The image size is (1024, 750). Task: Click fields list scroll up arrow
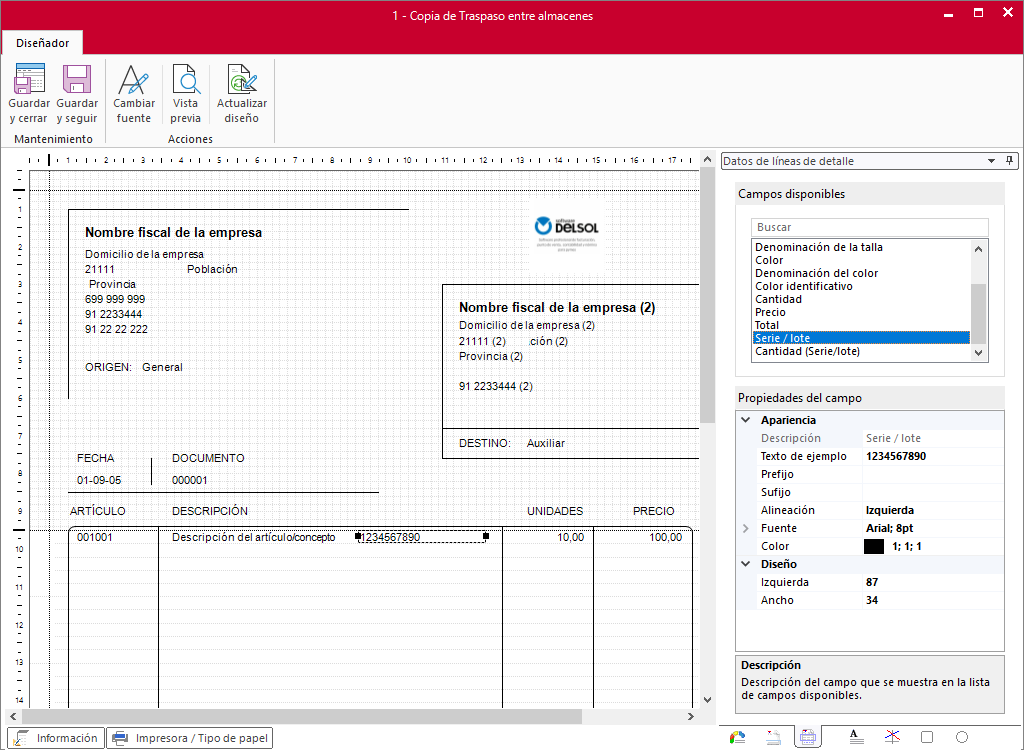978,248
